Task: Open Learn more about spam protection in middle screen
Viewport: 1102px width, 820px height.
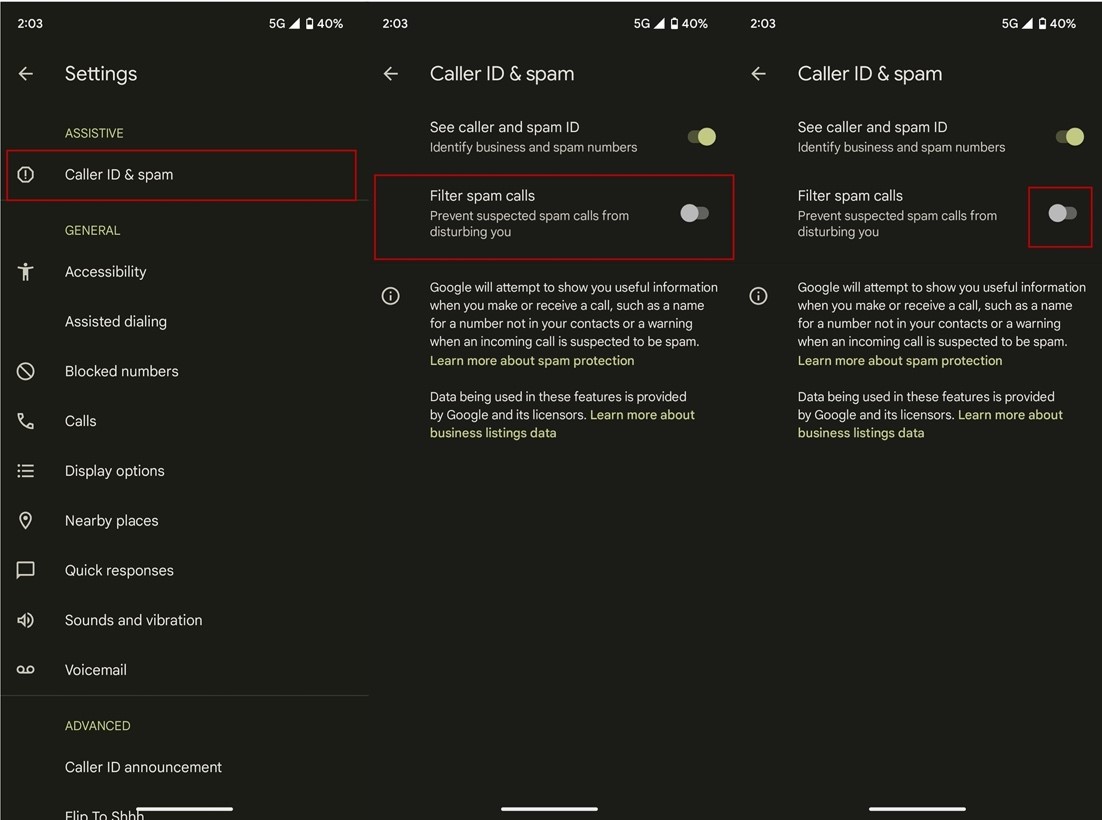Action: pyautogui.click(x=532, y=361)
